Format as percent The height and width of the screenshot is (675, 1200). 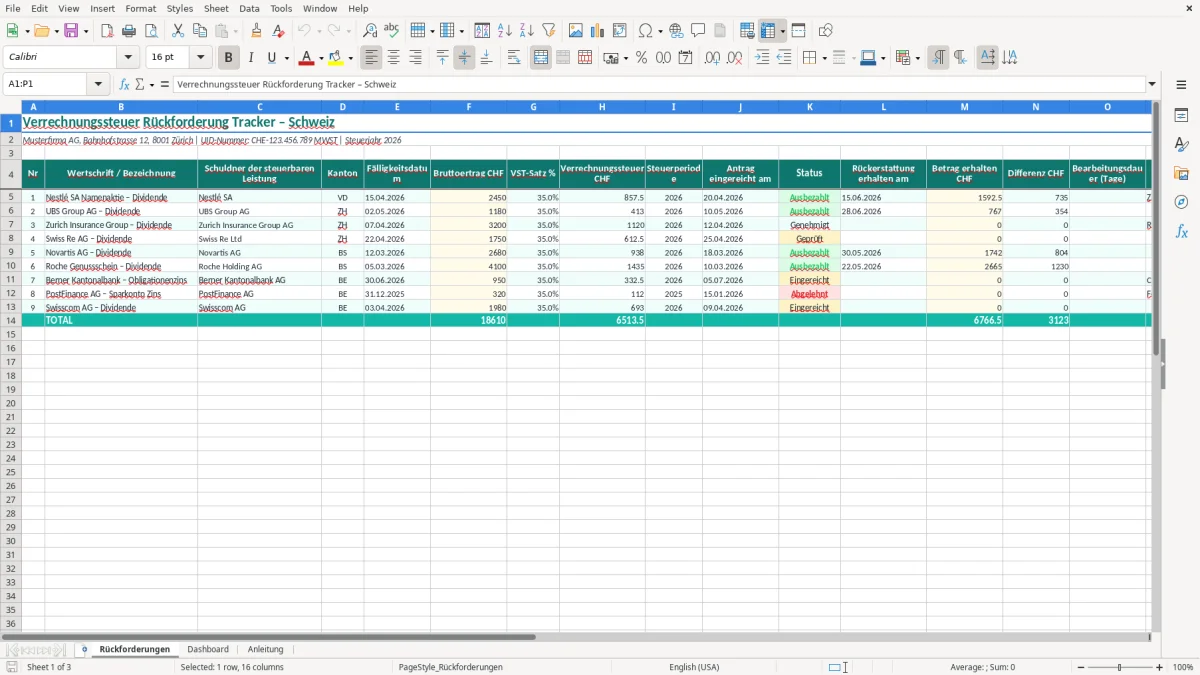click(x=641, y=58)
